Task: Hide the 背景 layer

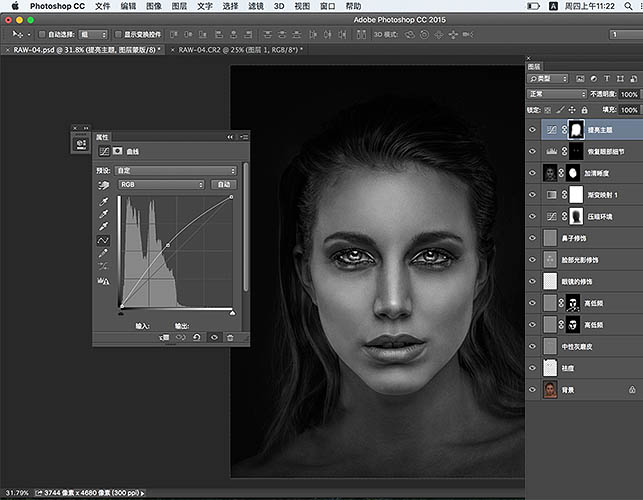Action: [x=533, y=390]
